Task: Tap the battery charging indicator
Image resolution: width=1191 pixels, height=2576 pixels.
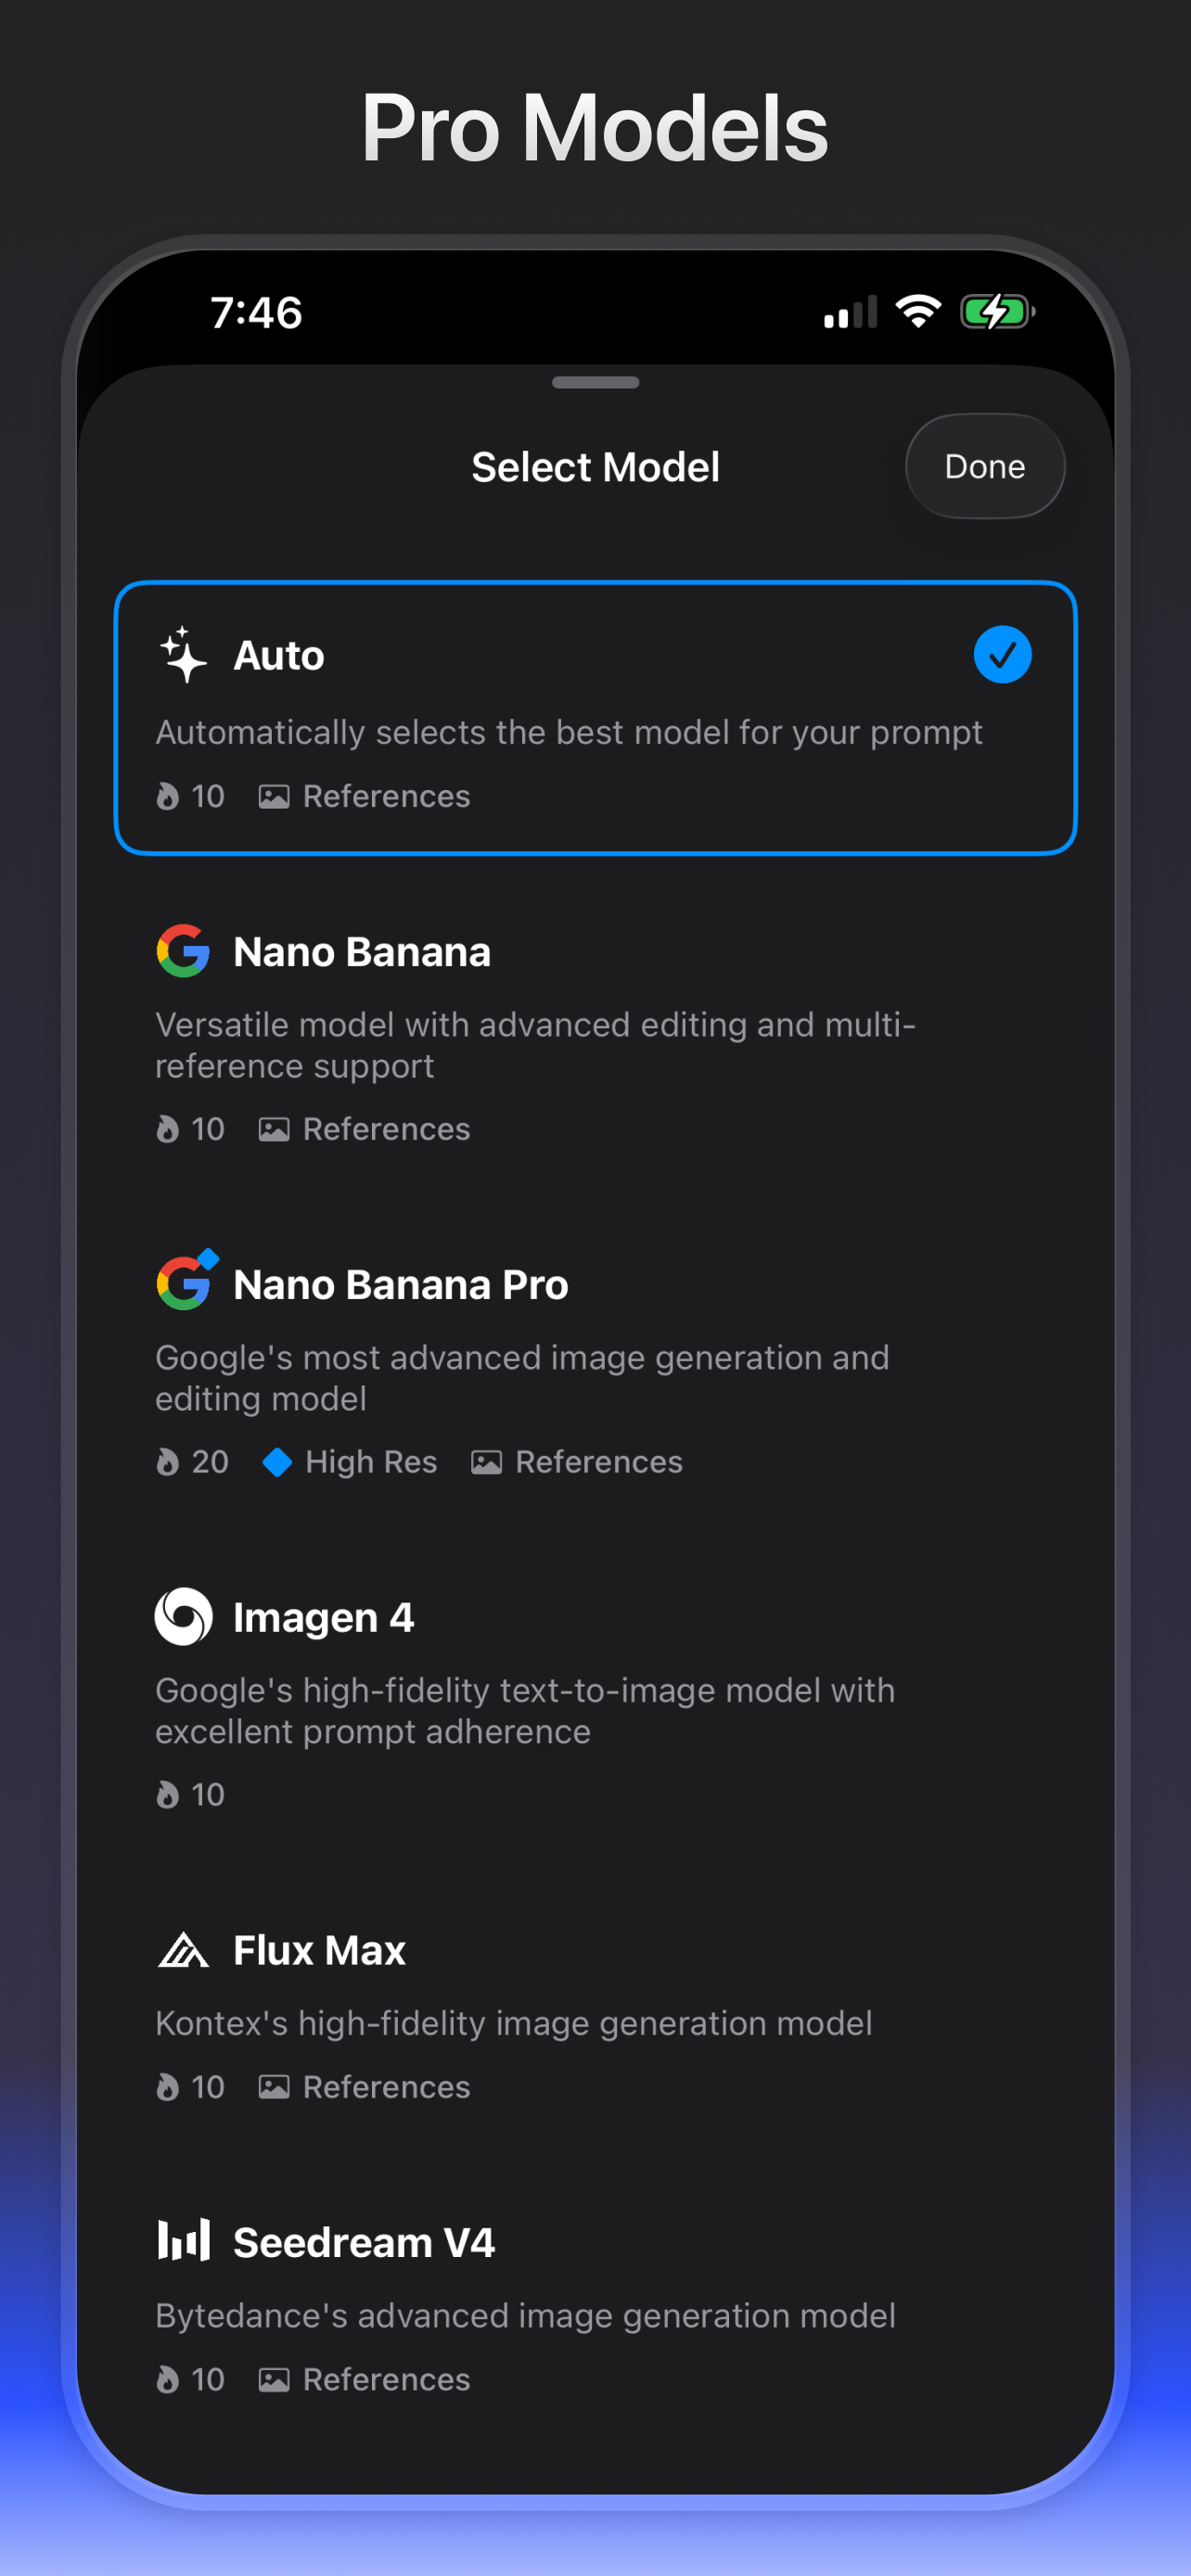Action: [996, 312]
